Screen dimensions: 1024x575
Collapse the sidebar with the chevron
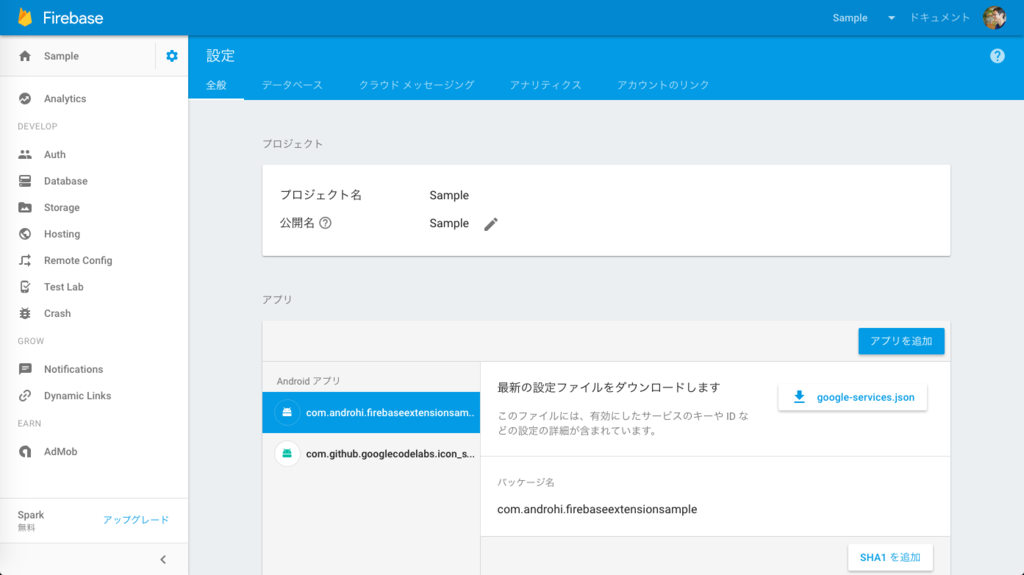click(163, 560)
